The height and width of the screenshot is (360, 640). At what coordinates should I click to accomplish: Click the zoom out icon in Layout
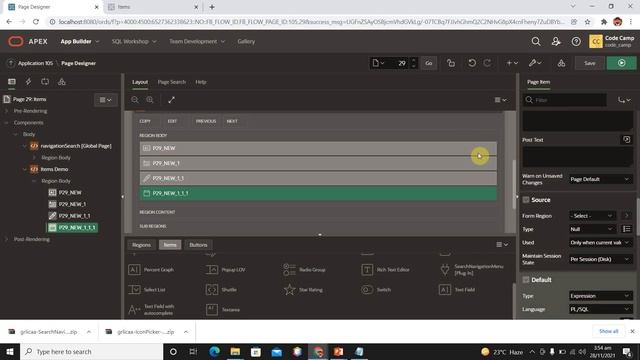135,100
